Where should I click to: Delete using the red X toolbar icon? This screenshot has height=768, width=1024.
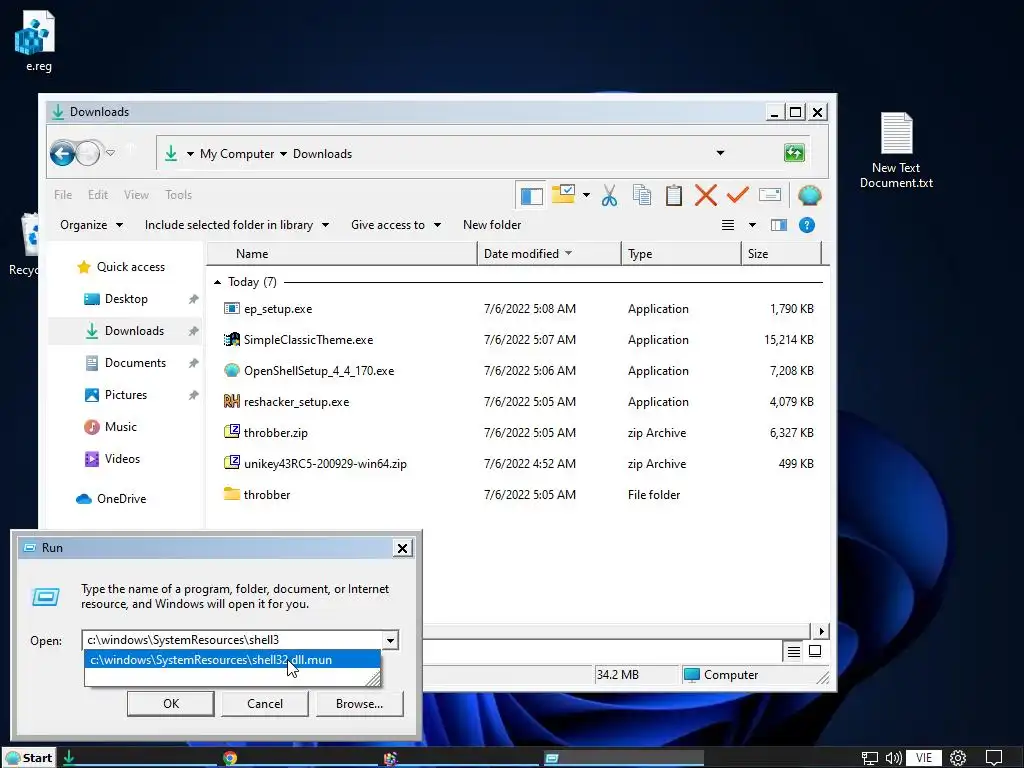[x=705, y=195]
